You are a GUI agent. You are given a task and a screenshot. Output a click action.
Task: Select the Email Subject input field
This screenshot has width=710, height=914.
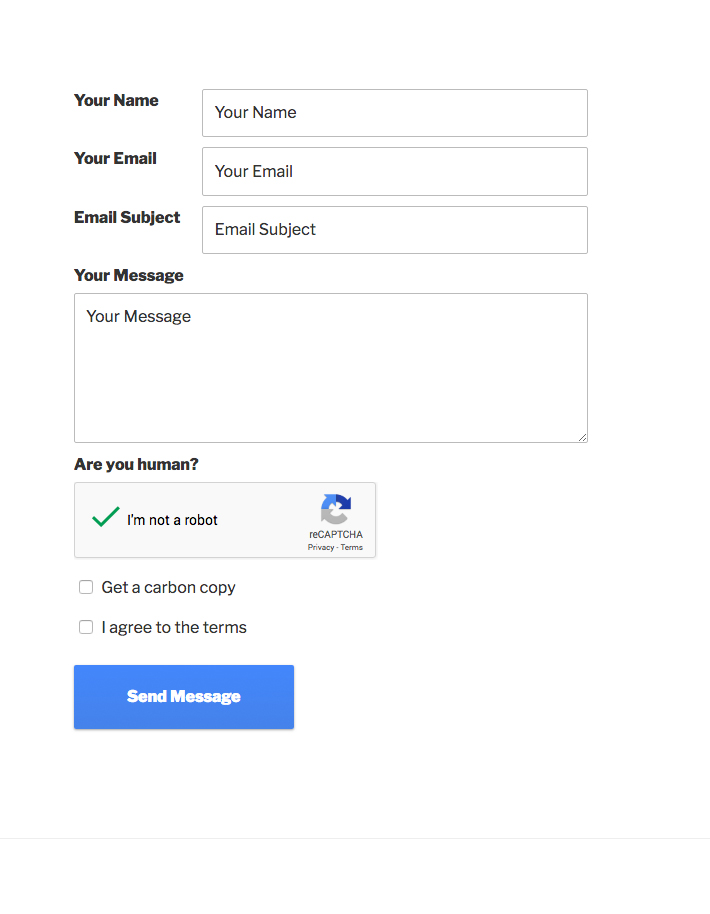394,230
